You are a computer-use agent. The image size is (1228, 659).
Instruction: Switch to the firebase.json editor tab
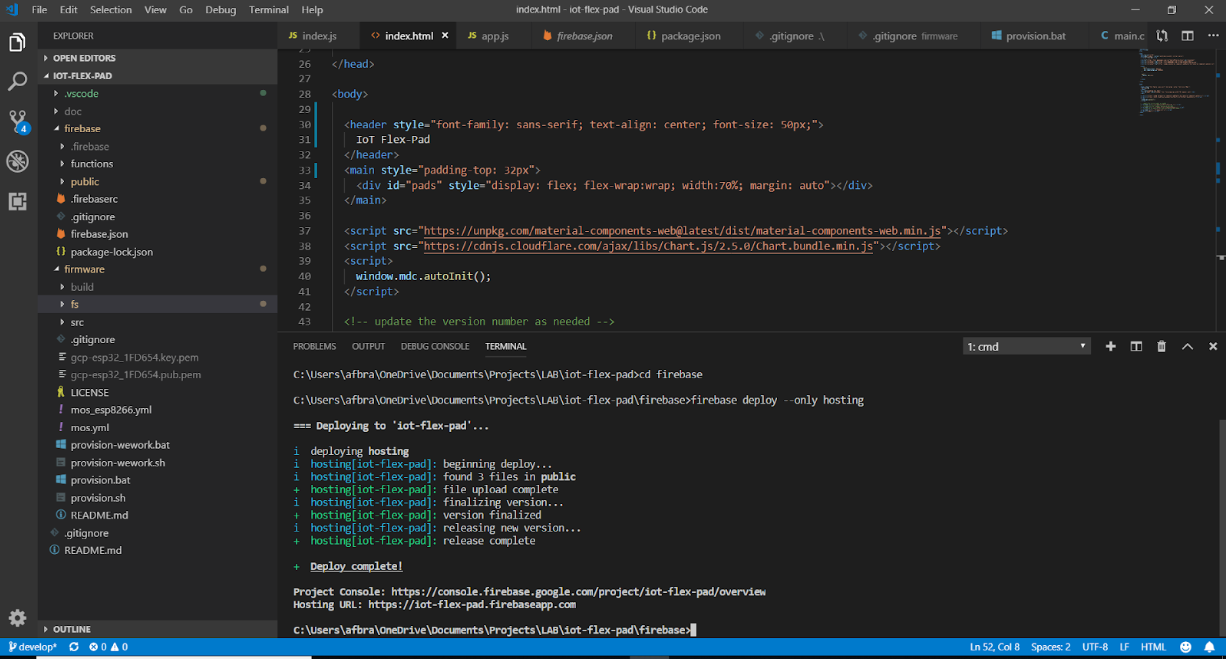click(584, 36)
